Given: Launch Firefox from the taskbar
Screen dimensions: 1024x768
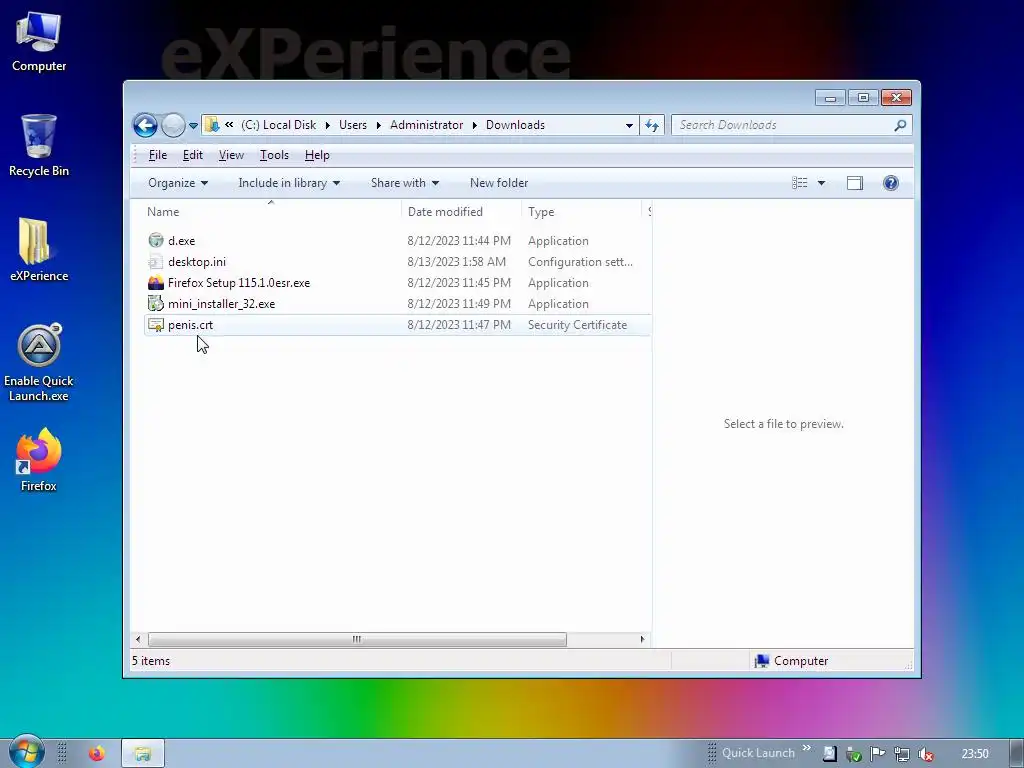Looking at the screenshot, I should tap(97, 754).
